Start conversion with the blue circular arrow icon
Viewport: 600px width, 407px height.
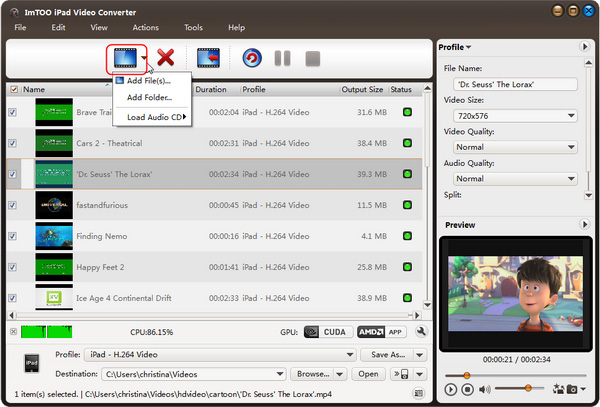[x=252, y=59]
